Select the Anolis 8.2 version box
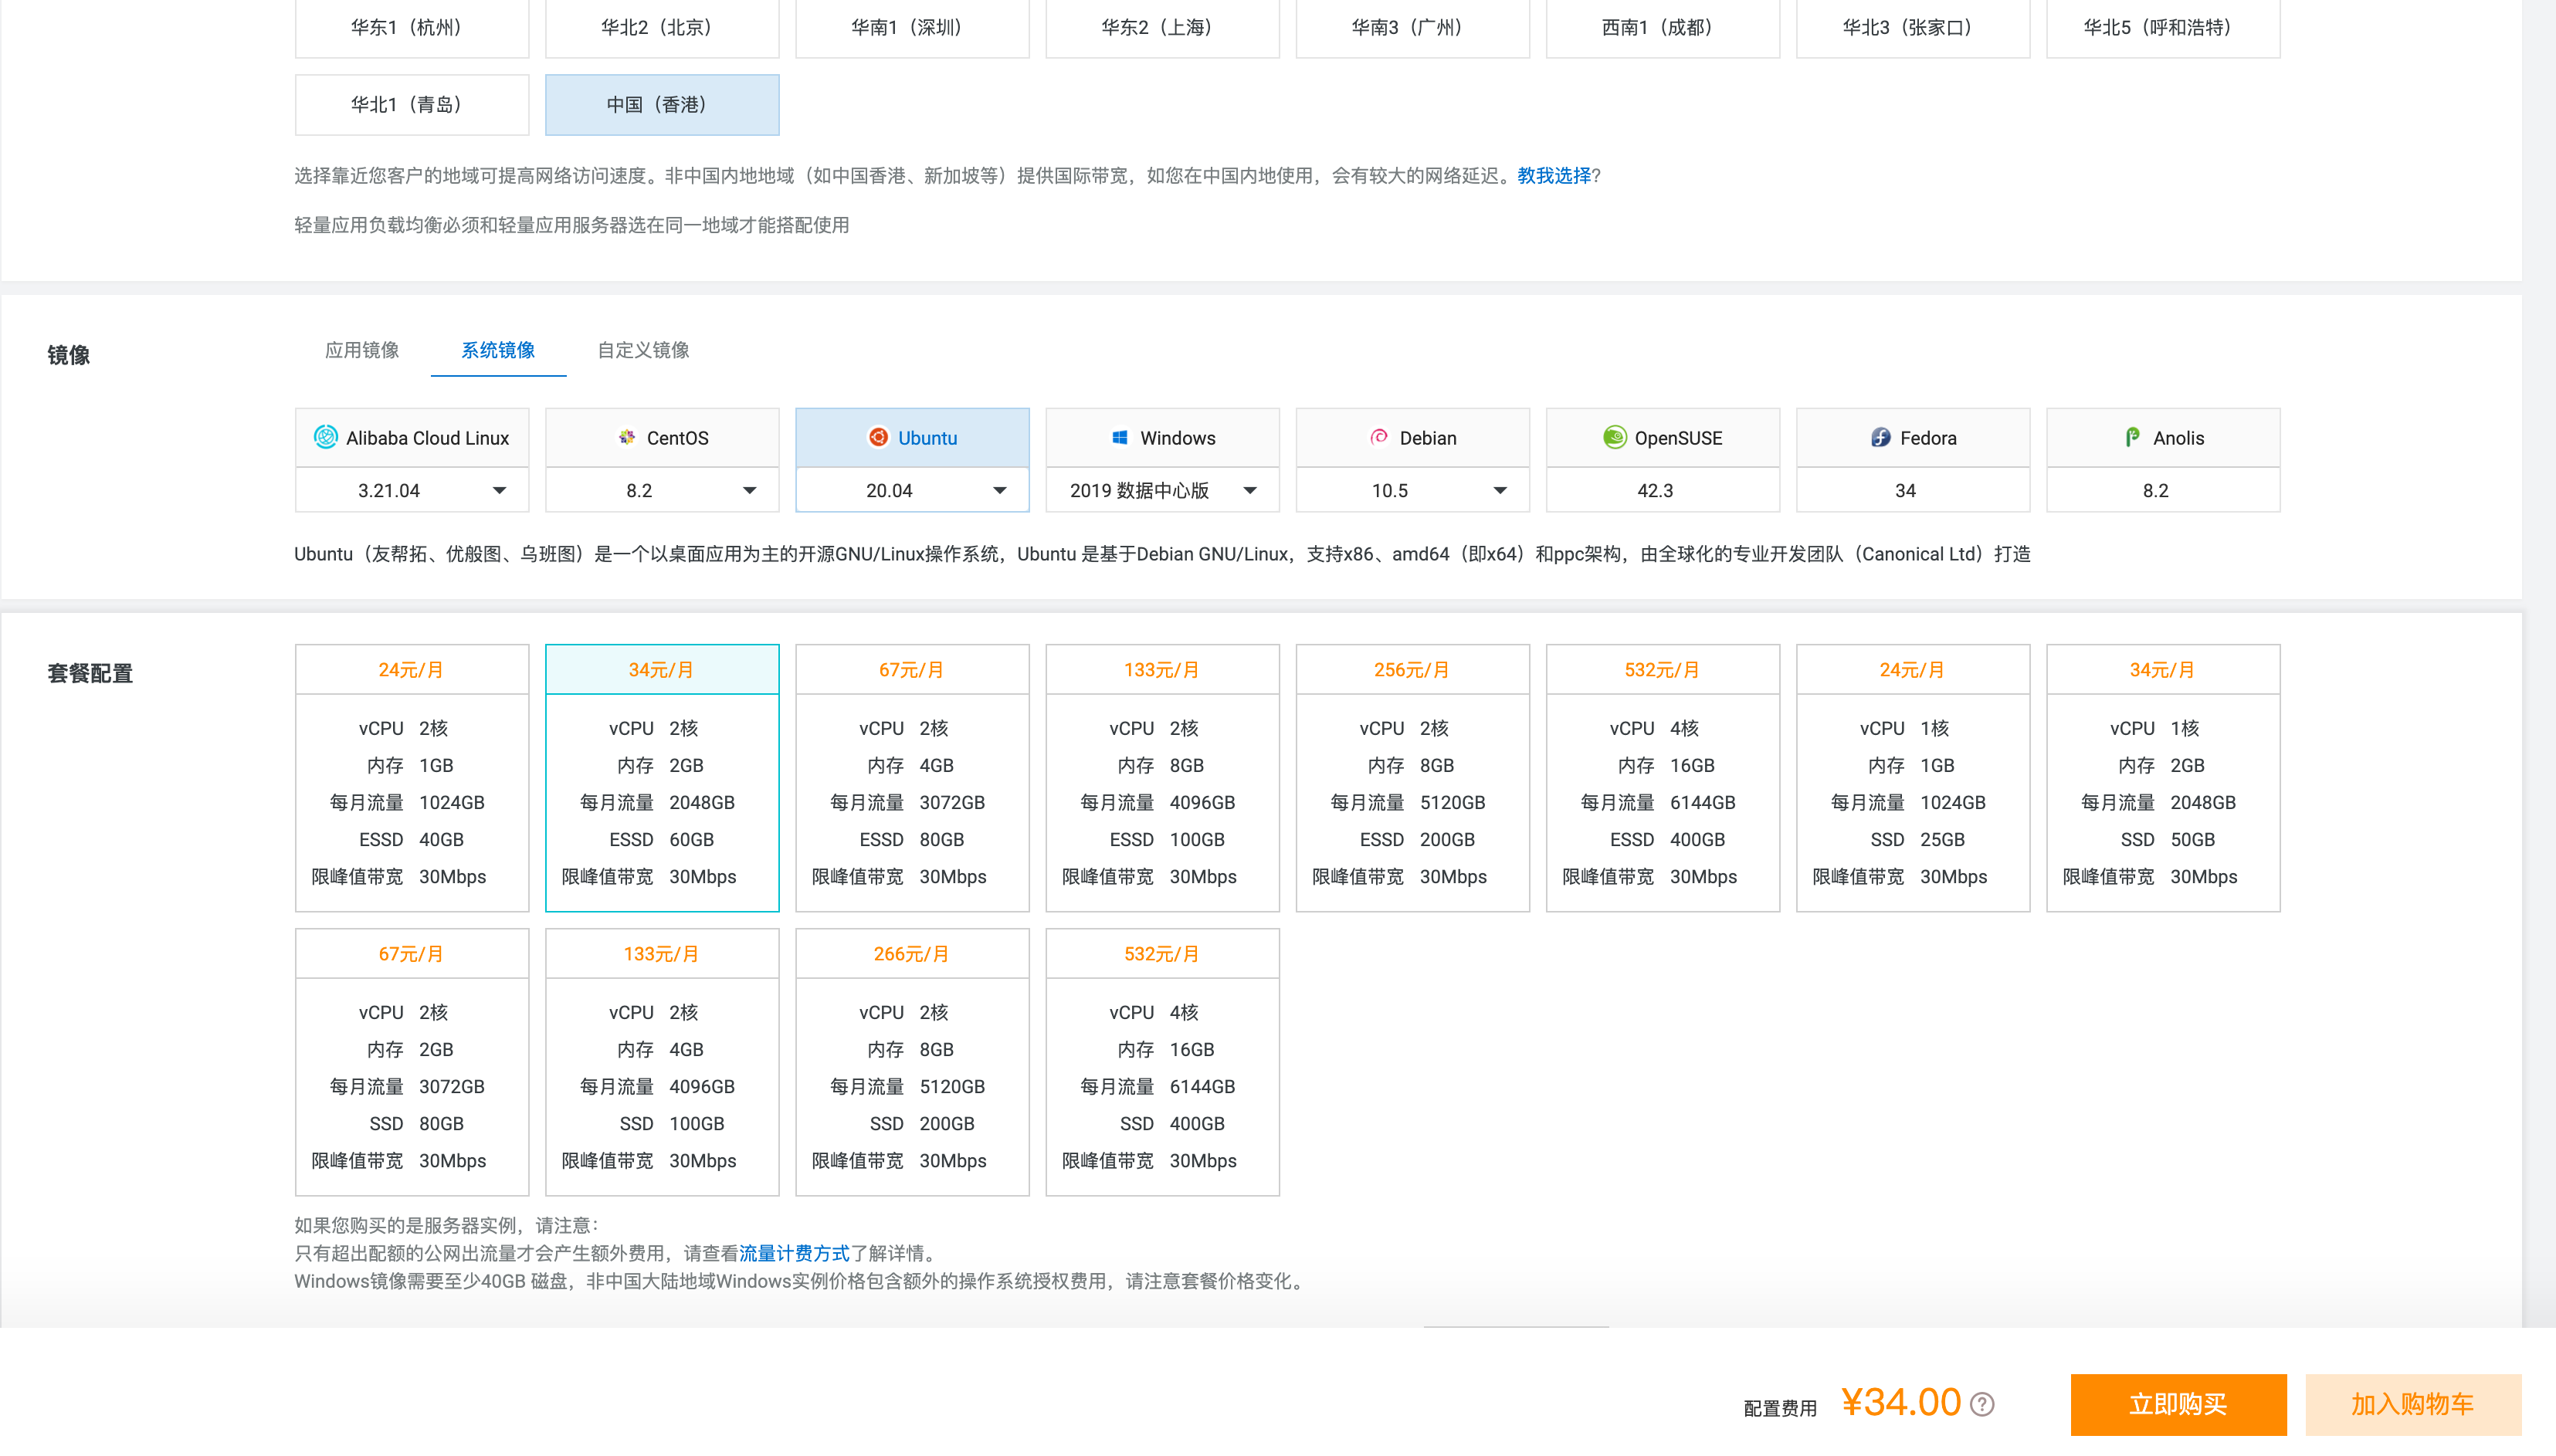The image size is (2556, 1456). point(2163,490)
